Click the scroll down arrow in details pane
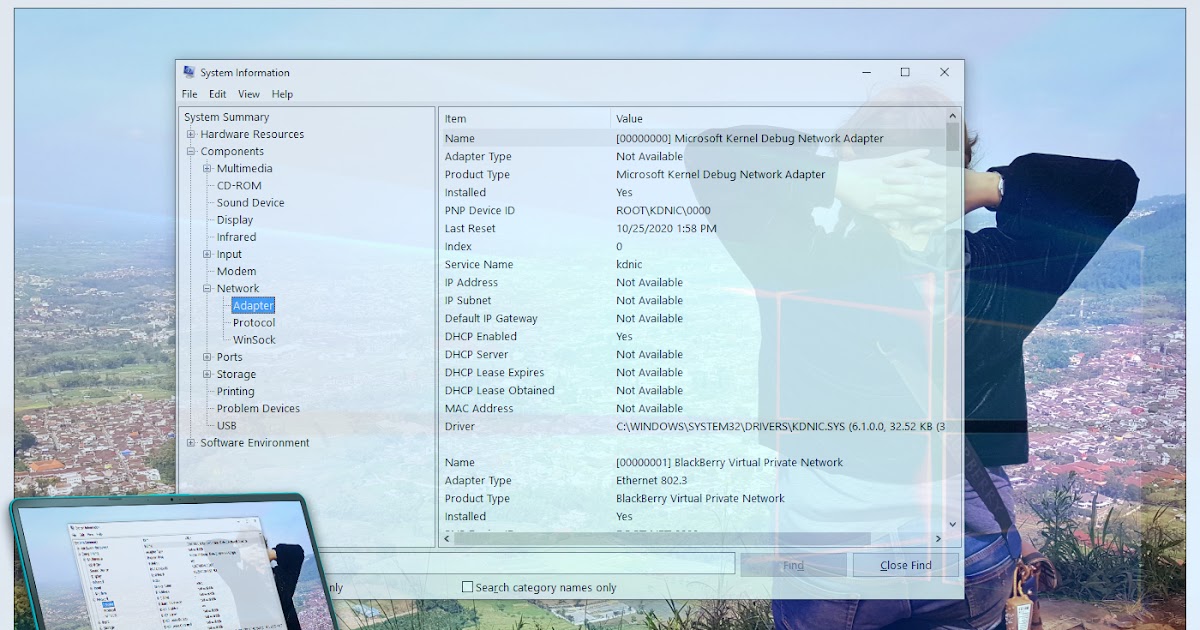The image size is (1200, 630). pyautogui.click(x=952, y=524)
